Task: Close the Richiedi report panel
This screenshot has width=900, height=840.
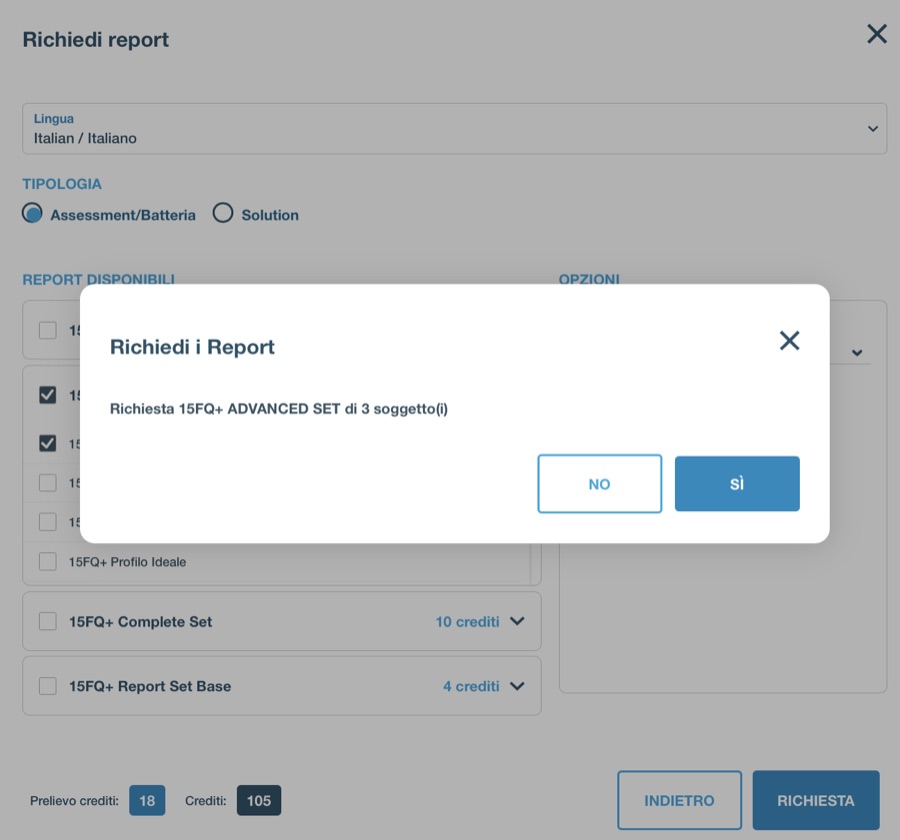Action: (x=876, y=34)
